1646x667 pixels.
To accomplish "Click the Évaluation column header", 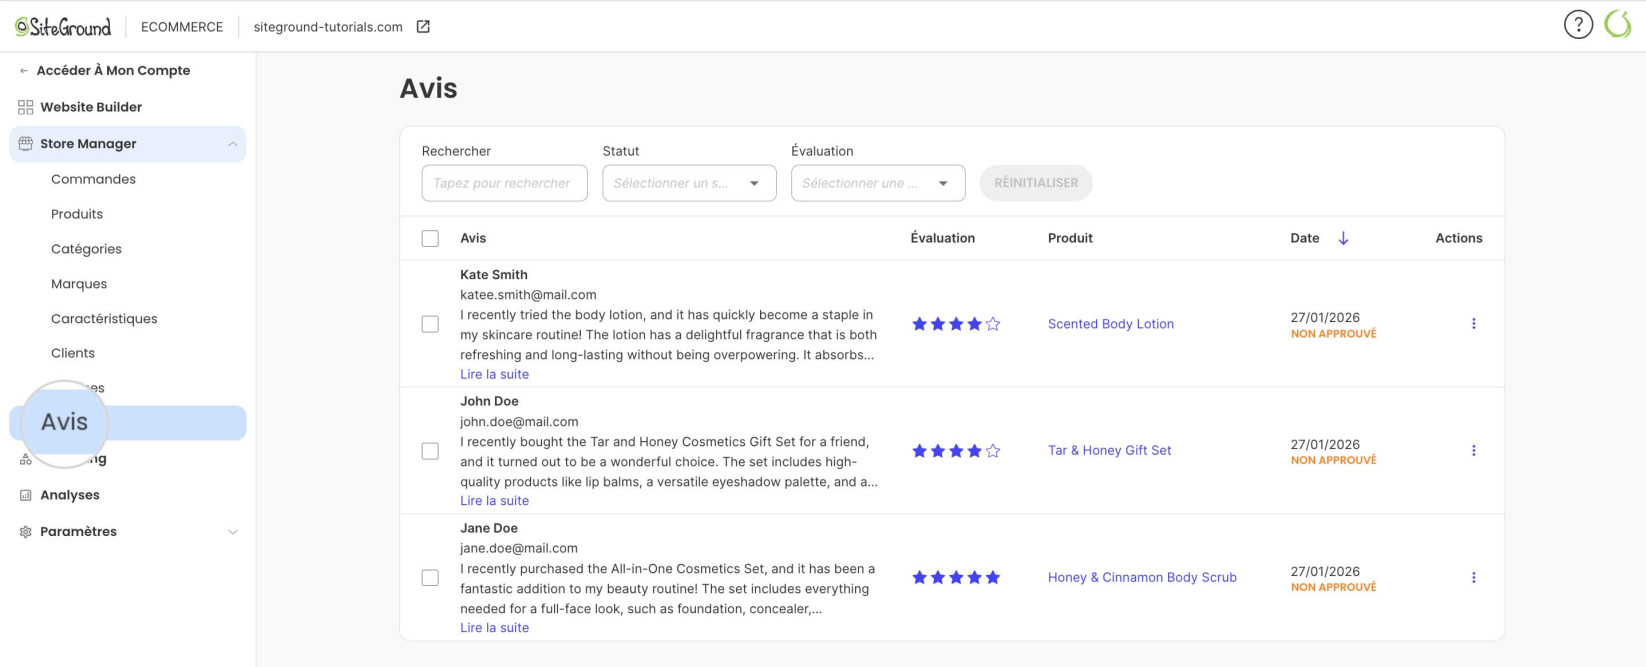I will pos(943,238).
